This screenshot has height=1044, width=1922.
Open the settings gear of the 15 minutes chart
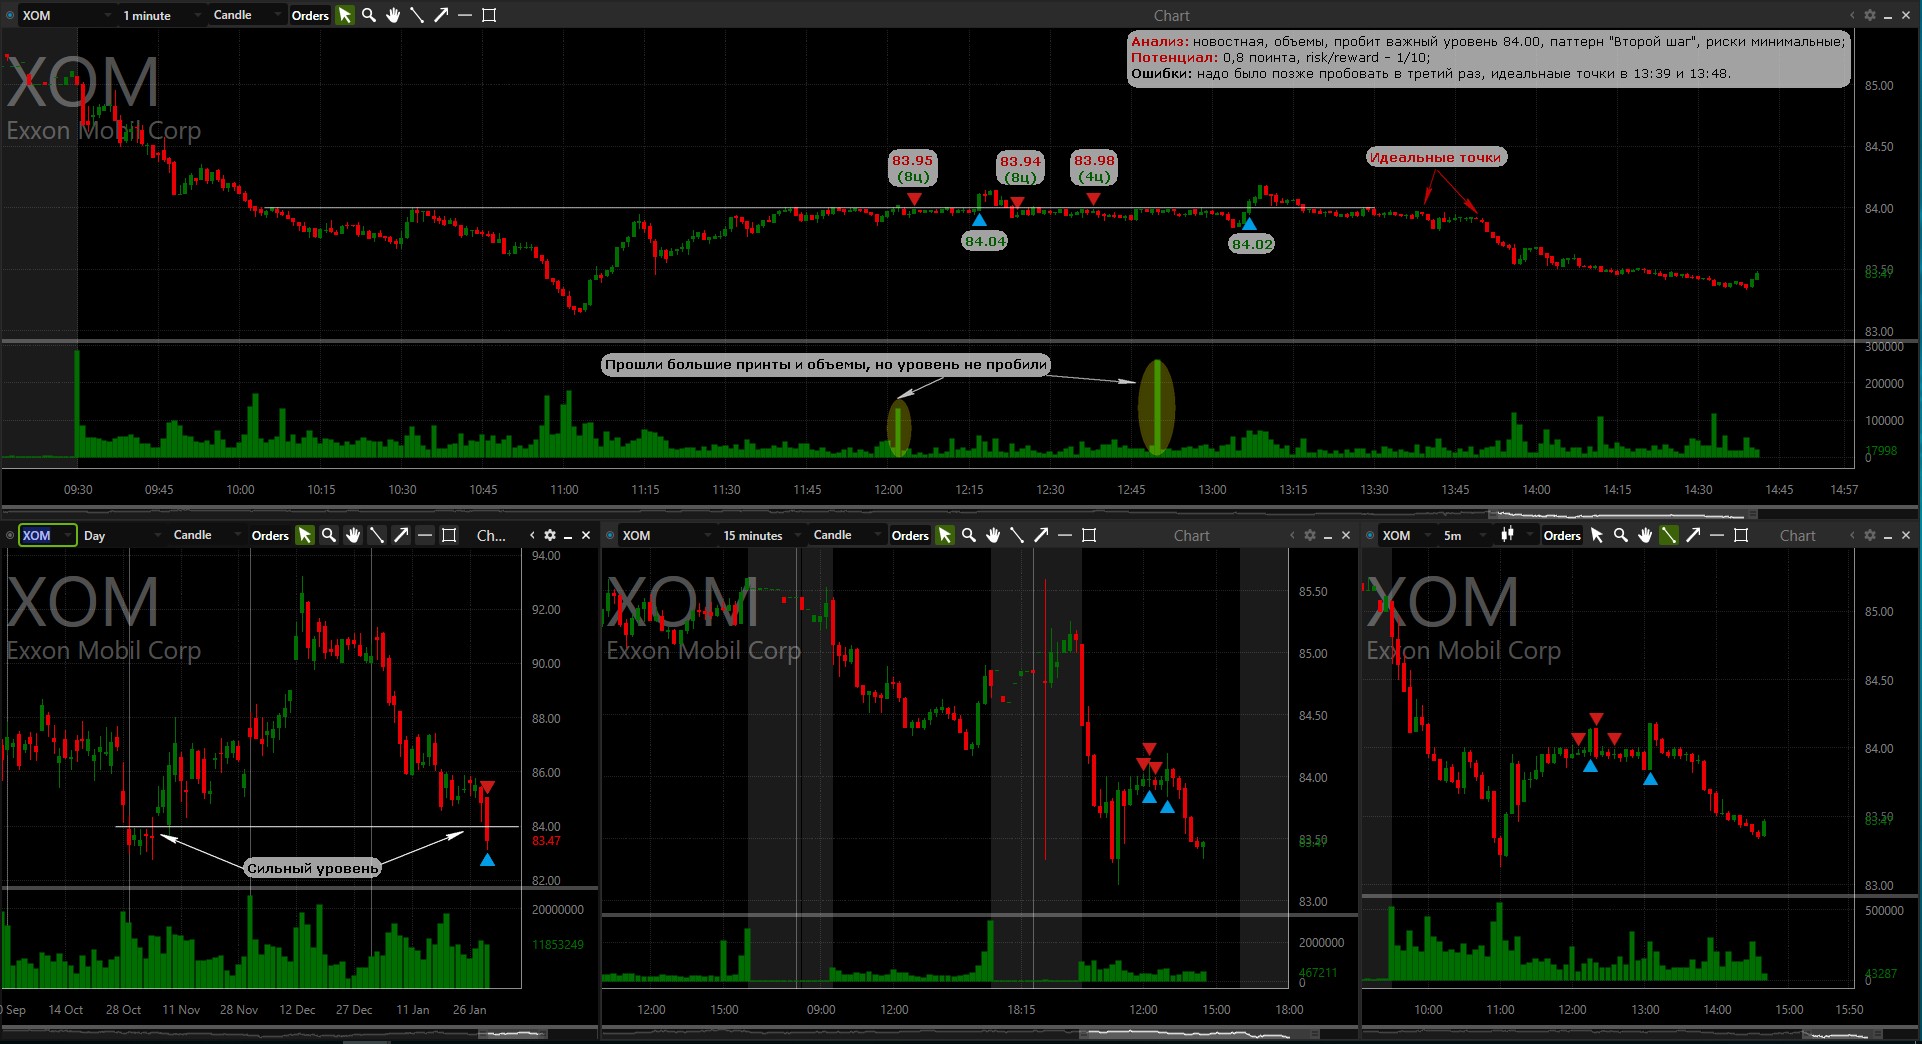[1310, 535]
